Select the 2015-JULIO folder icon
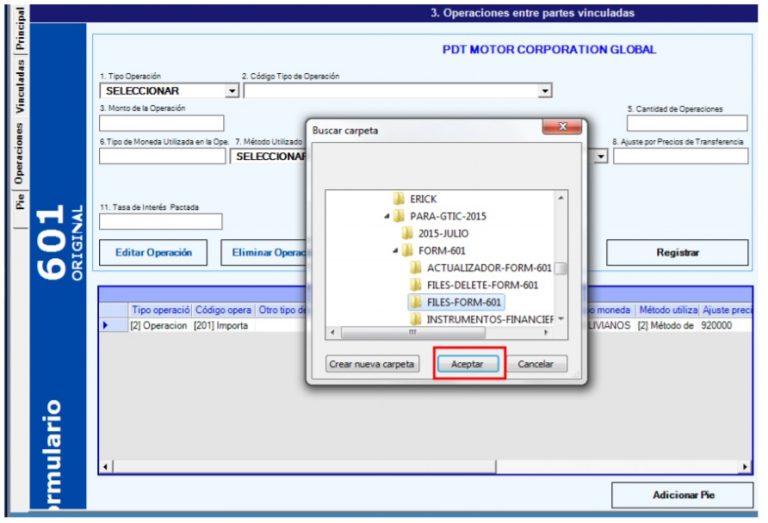 [407, 233]
